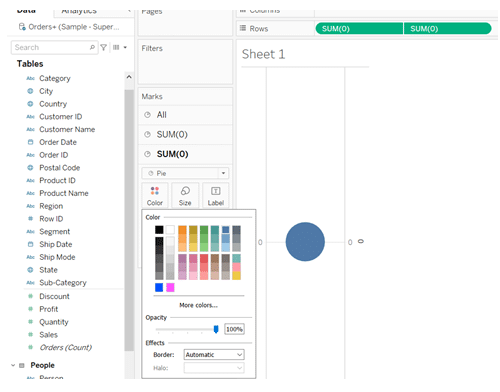Viewport: 500px width, 392px height.
Task: Open the dropdown arrow next to view options
Action: pos(125,47)
